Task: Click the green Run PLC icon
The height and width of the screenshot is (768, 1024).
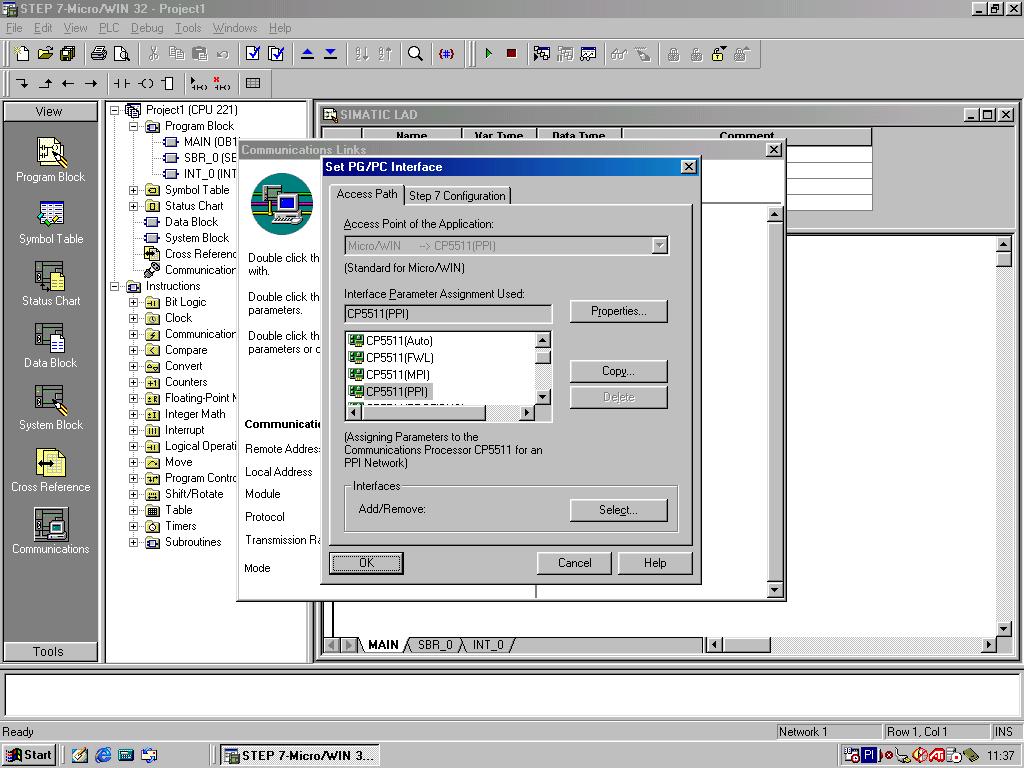Action: click(488, 54)
